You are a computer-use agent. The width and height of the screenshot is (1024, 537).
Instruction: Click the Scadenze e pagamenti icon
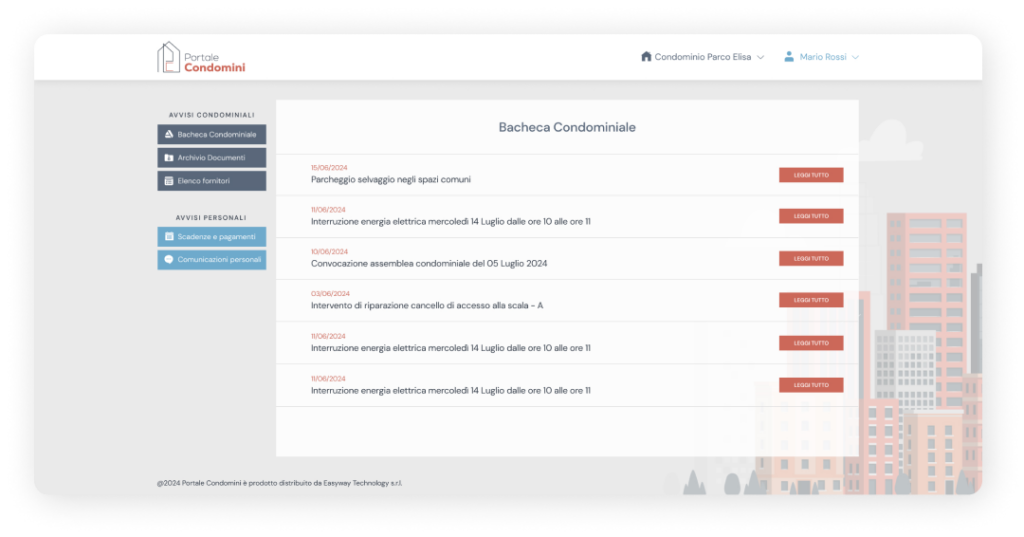[169, 237]
